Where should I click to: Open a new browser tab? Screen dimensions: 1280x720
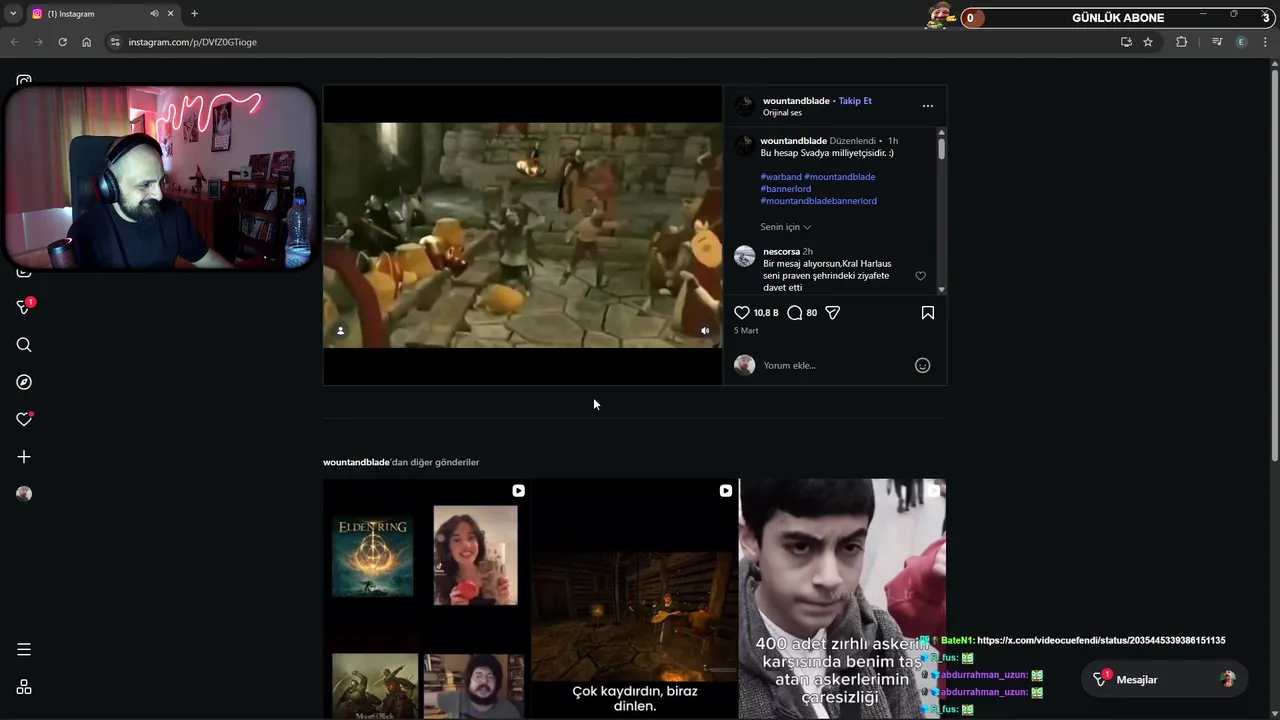click(x=194, y=14)
